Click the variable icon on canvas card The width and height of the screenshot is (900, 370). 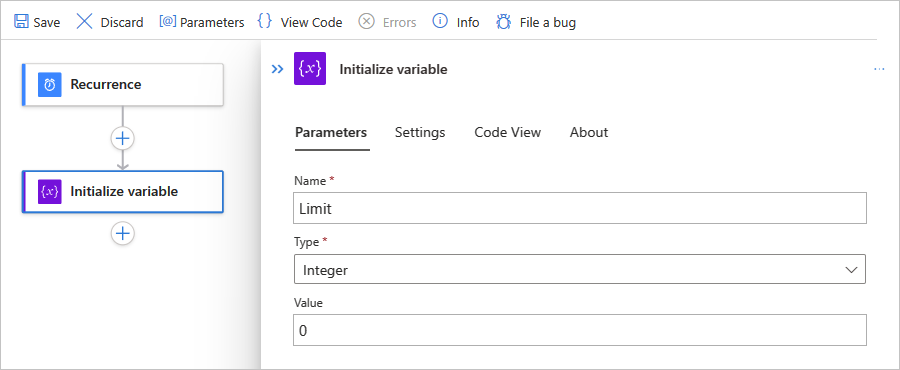[50, 192]
